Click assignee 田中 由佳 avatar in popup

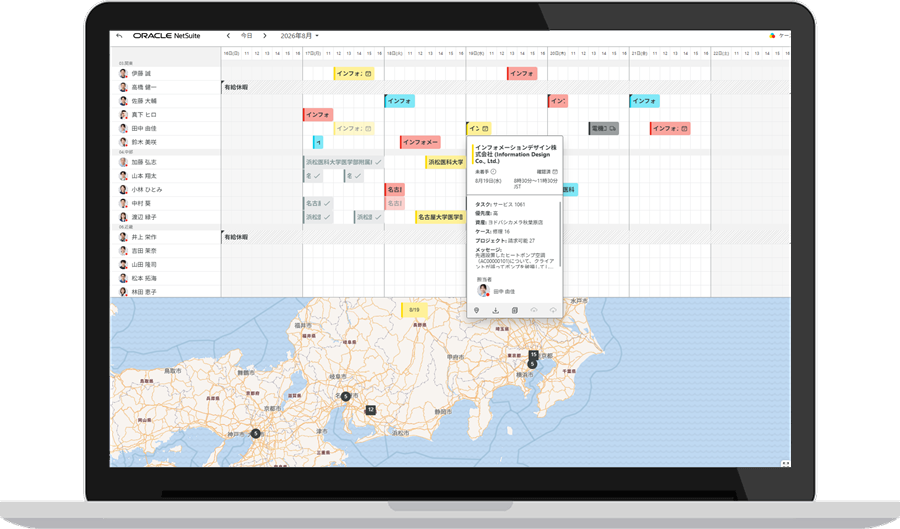point(483,291)
